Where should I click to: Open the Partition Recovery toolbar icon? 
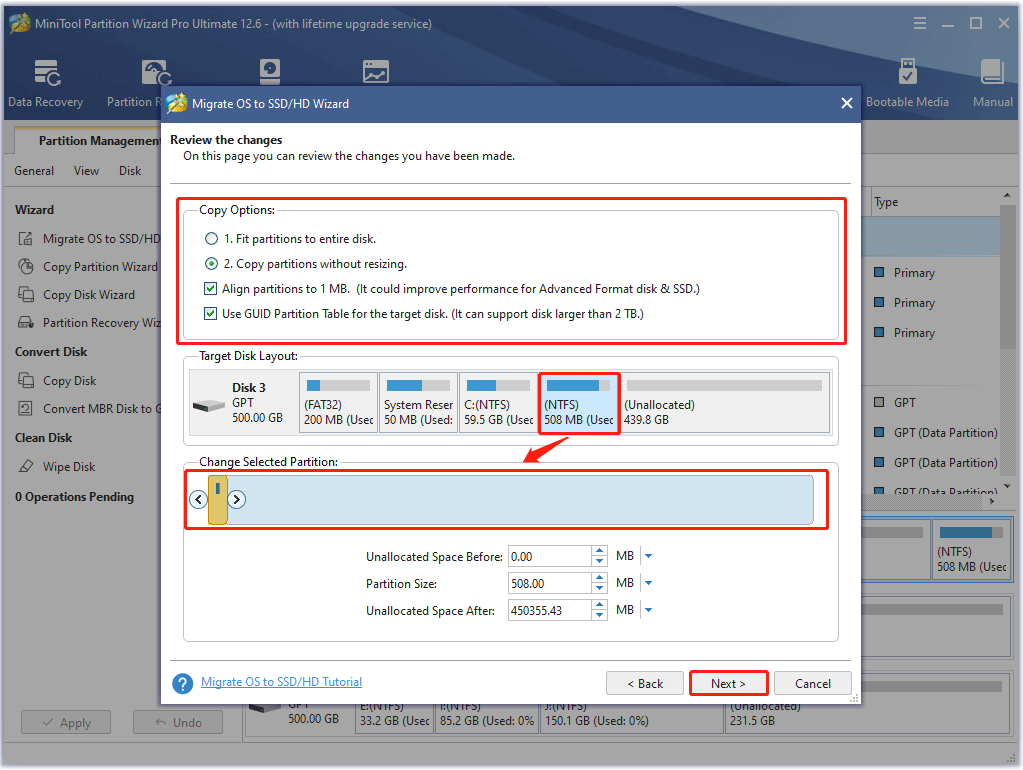tap(157, 73)
